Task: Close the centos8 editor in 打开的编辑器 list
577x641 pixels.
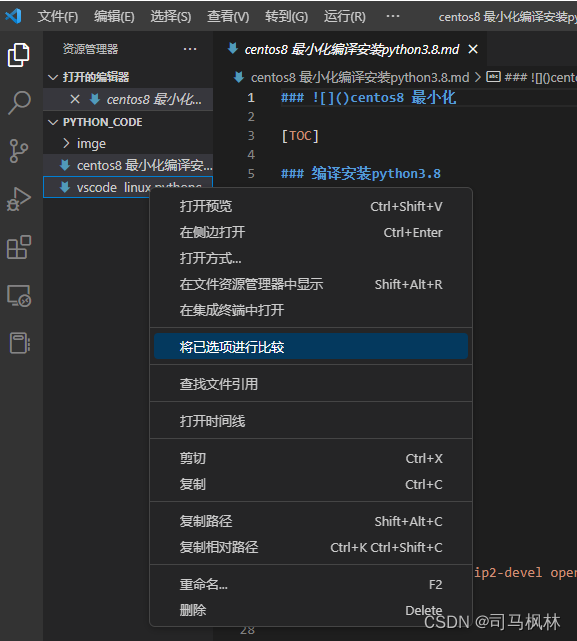Action: point(75,99)
